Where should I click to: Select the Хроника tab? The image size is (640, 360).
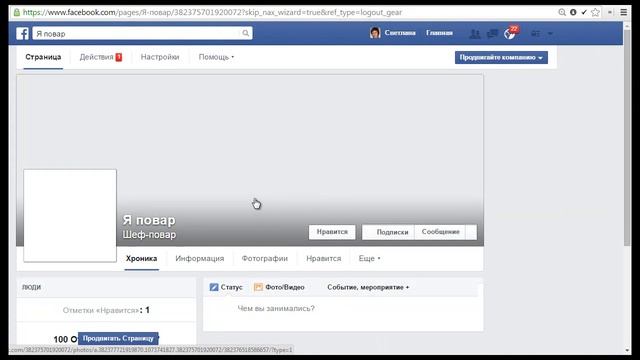click(142, 258)
